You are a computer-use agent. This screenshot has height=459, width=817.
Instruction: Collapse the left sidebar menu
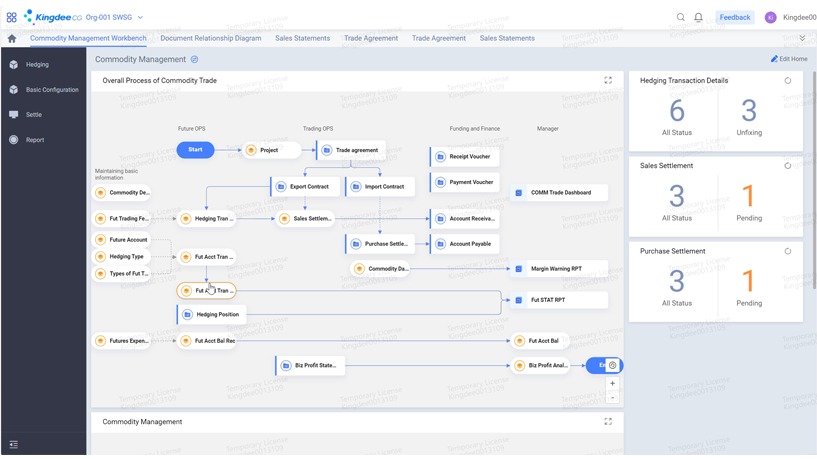13,444
